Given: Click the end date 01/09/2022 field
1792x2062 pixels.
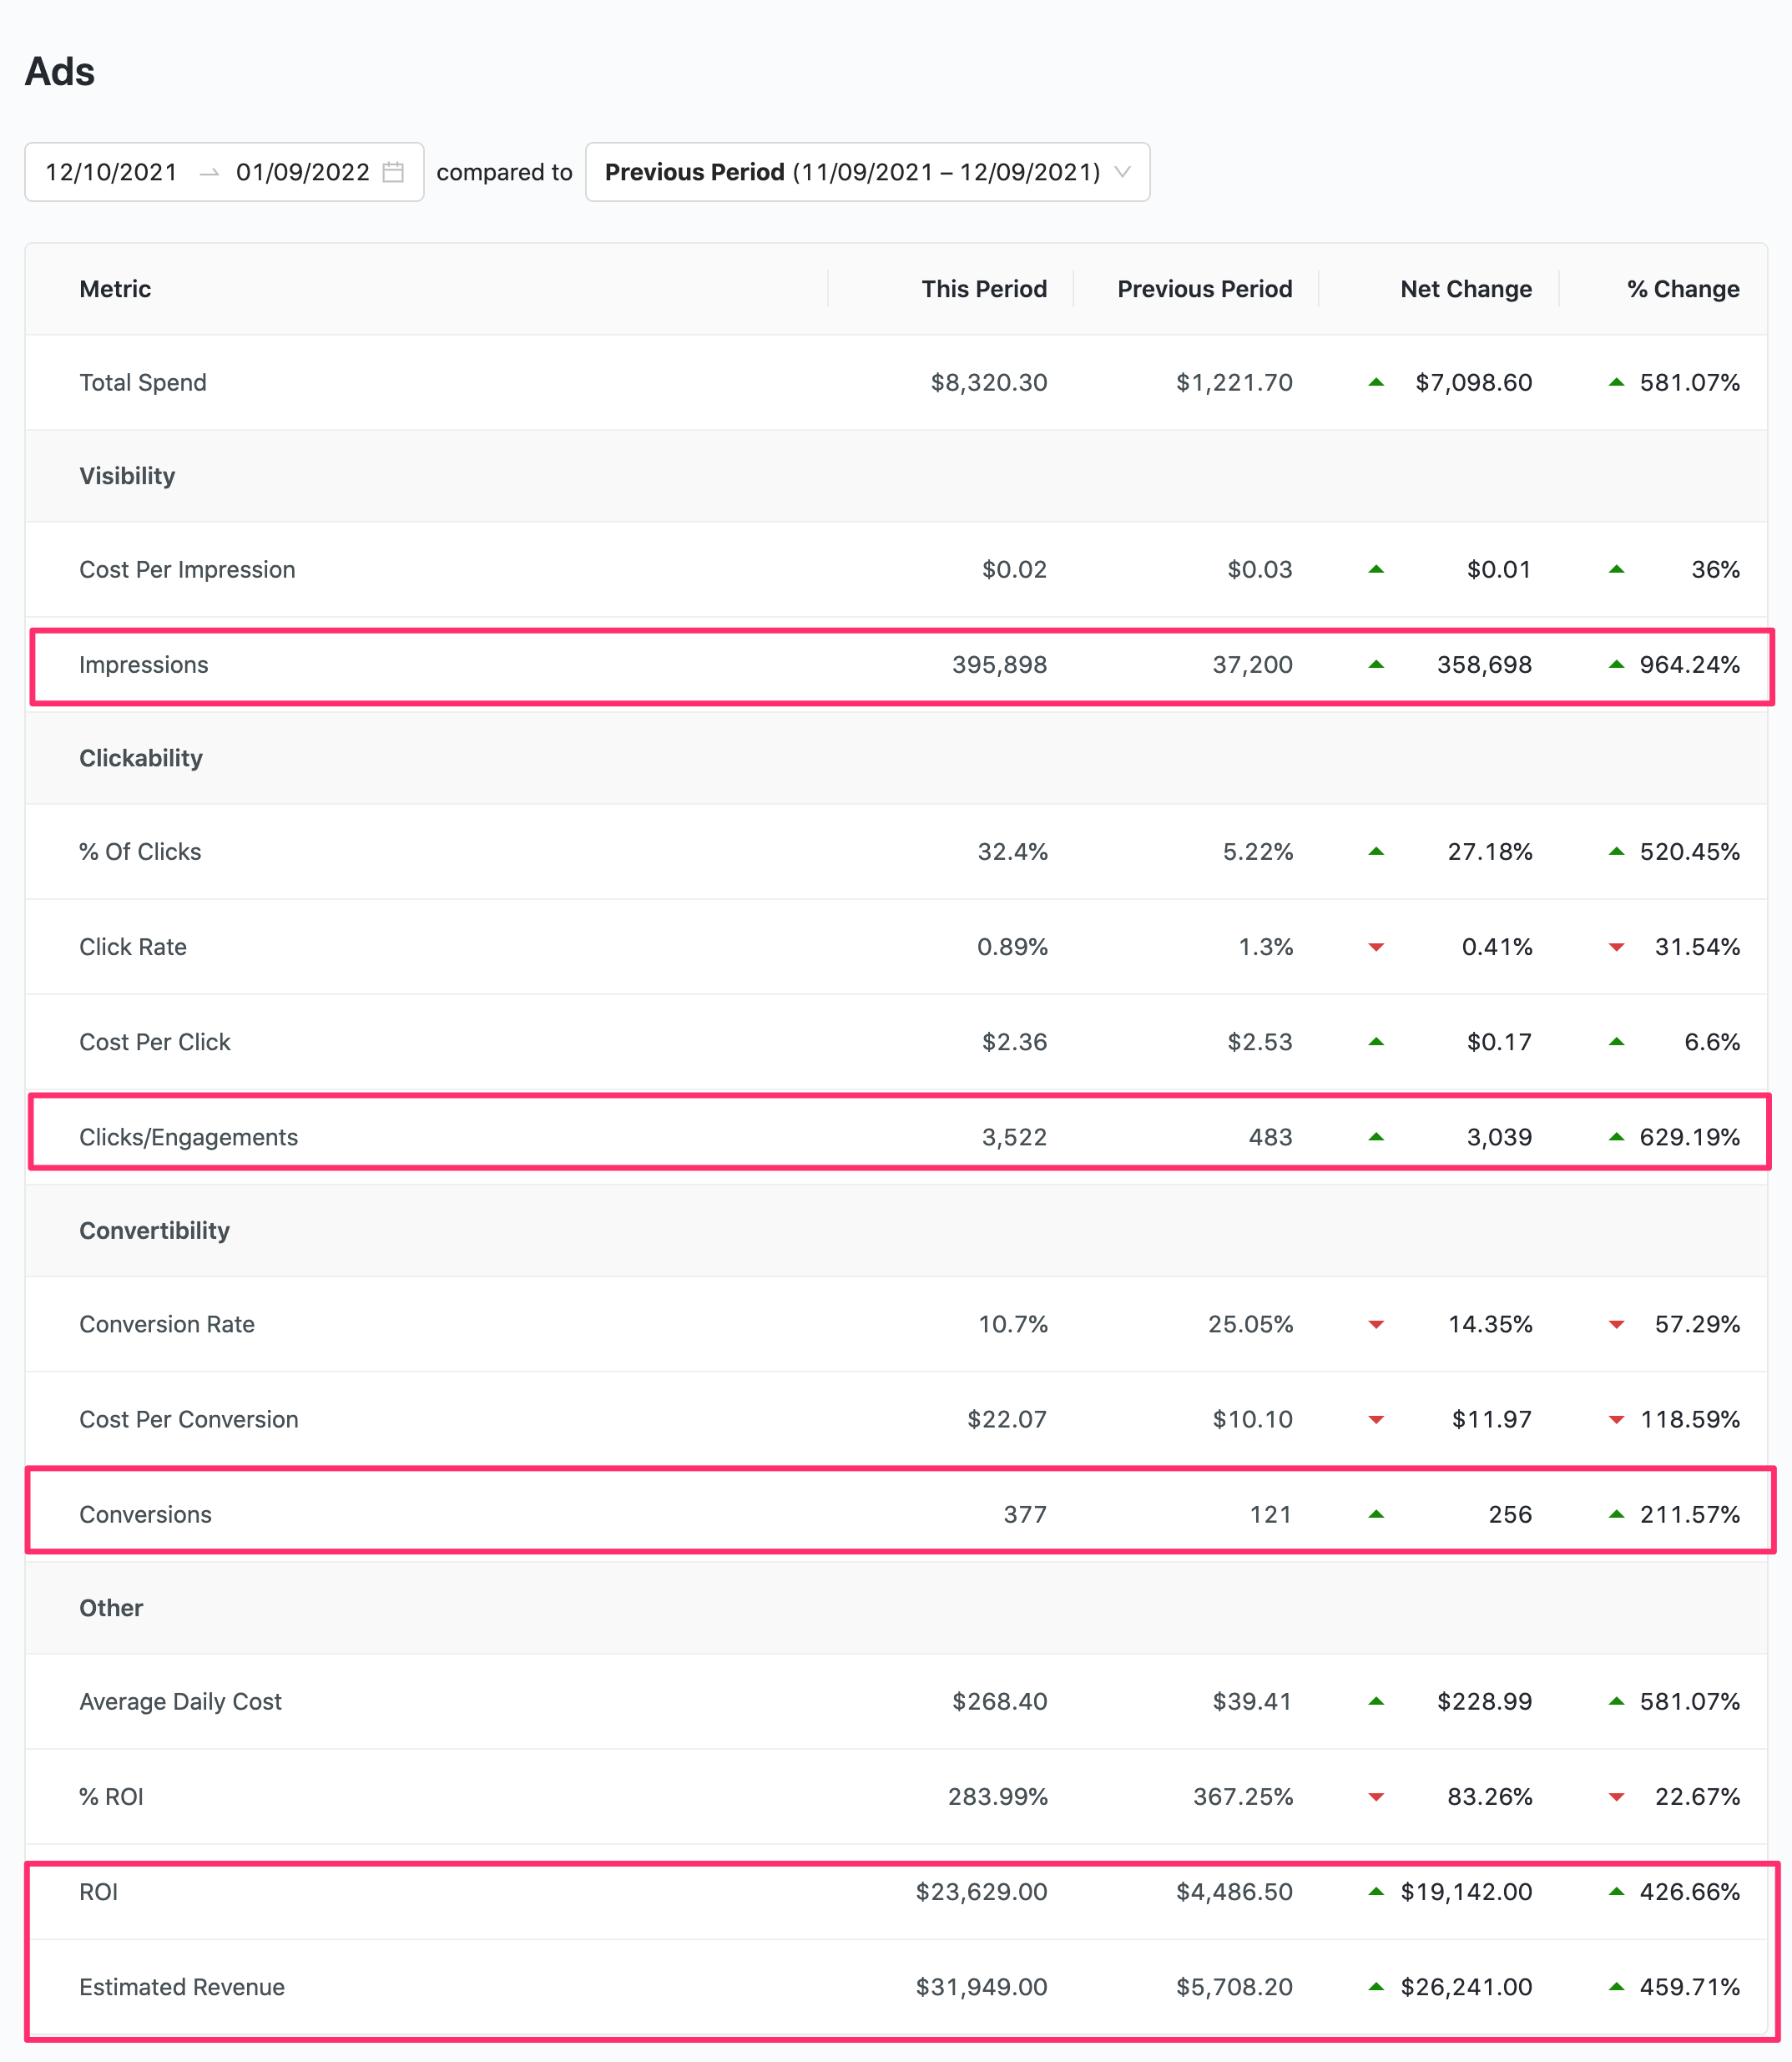Looking at the screenshot, I should (x=303, y=172).
